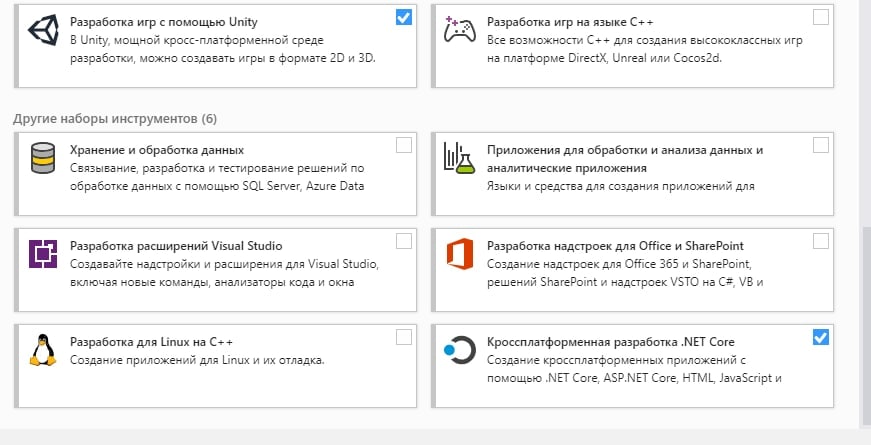Enable Visual Studio extension development checkbox
Viewport: 871px width, 445px height.
point(404,241)
